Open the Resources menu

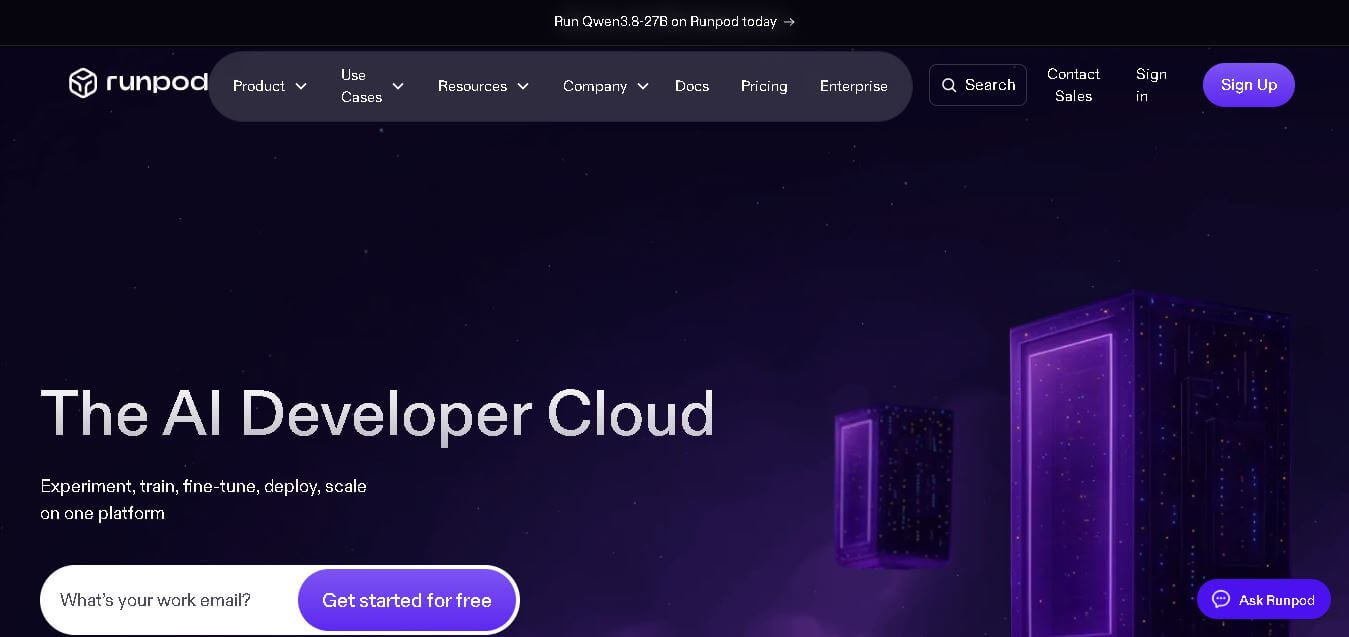tap(483, 86)
